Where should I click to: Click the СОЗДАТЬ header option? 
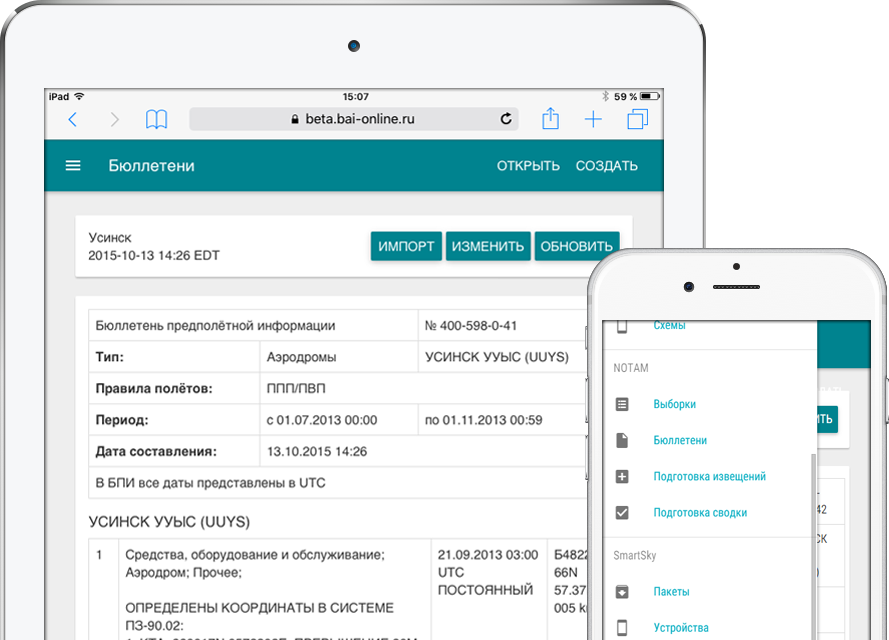606,166
